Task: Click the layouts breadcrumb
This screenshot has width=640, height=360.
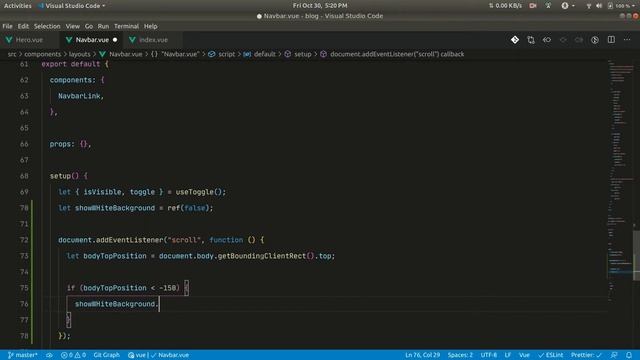Action: [x=80, y=54]
